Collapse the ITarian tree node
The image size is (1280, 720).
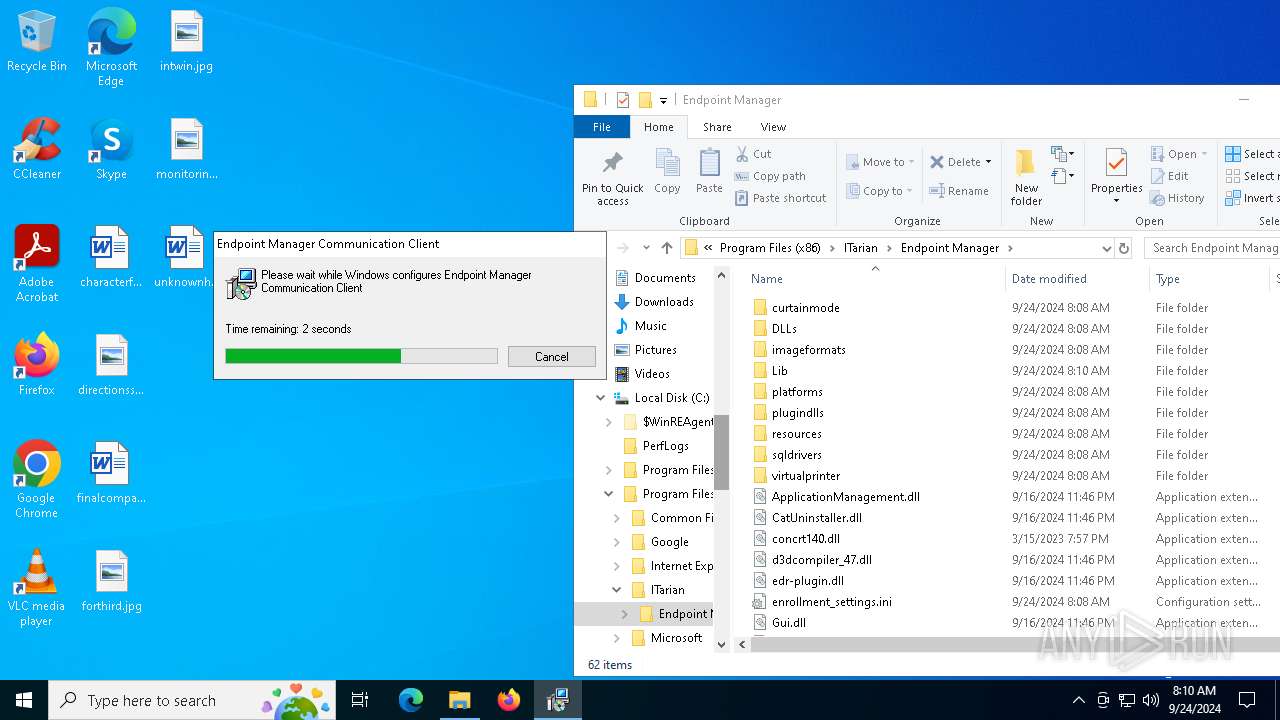tap(617, 590)
